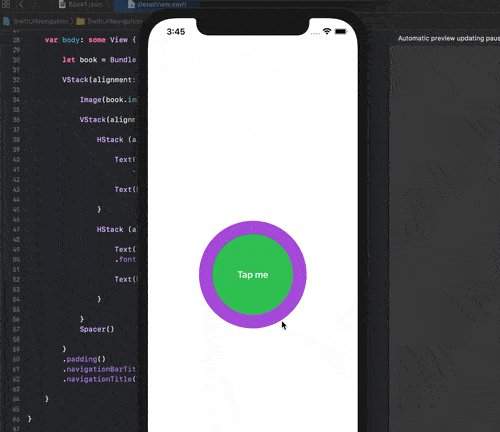Viewport: 500px width, 432px height.
Task: Click the 3:45 clock in simulator
Action: click(176, 32)
